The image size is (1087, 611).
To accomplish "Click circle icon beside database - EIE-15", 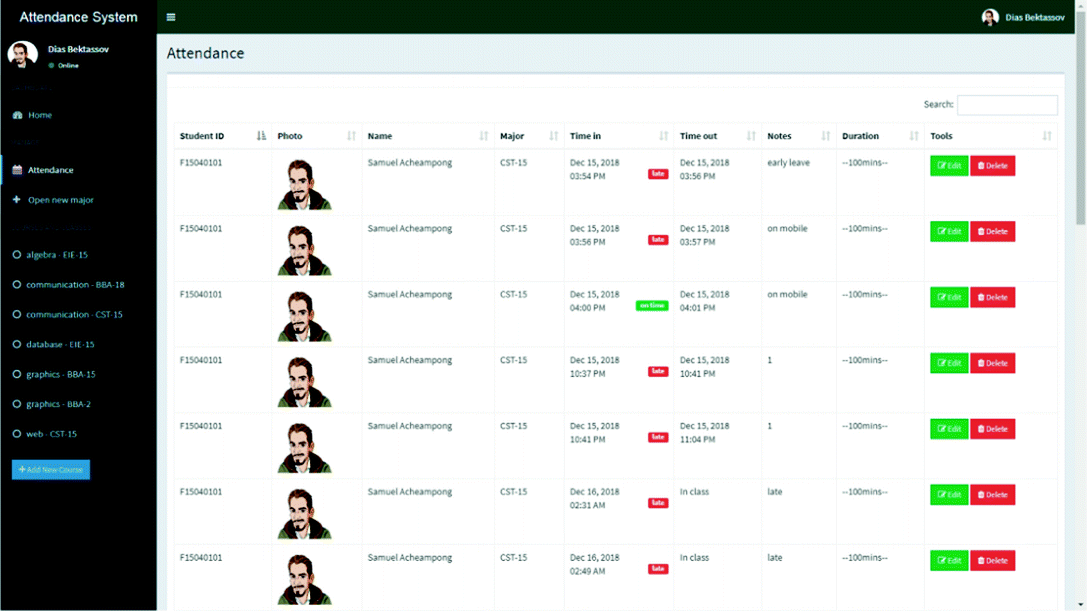I will (17, 344).
